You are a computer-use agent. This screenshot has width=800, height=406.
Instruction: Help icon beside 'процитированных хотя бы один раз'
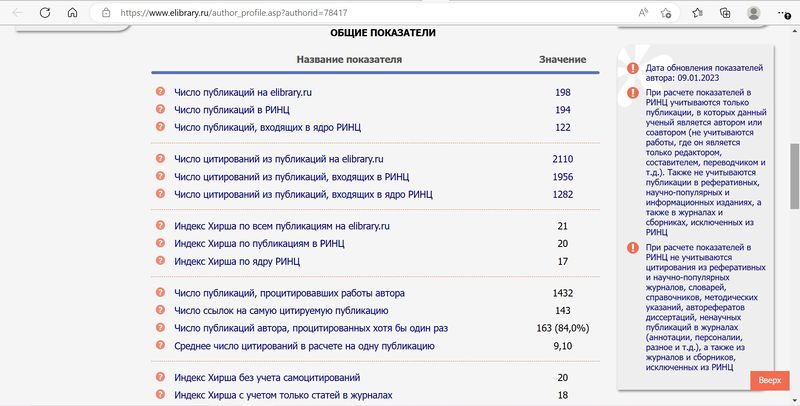pyautogui.click(x=160, y=327)
